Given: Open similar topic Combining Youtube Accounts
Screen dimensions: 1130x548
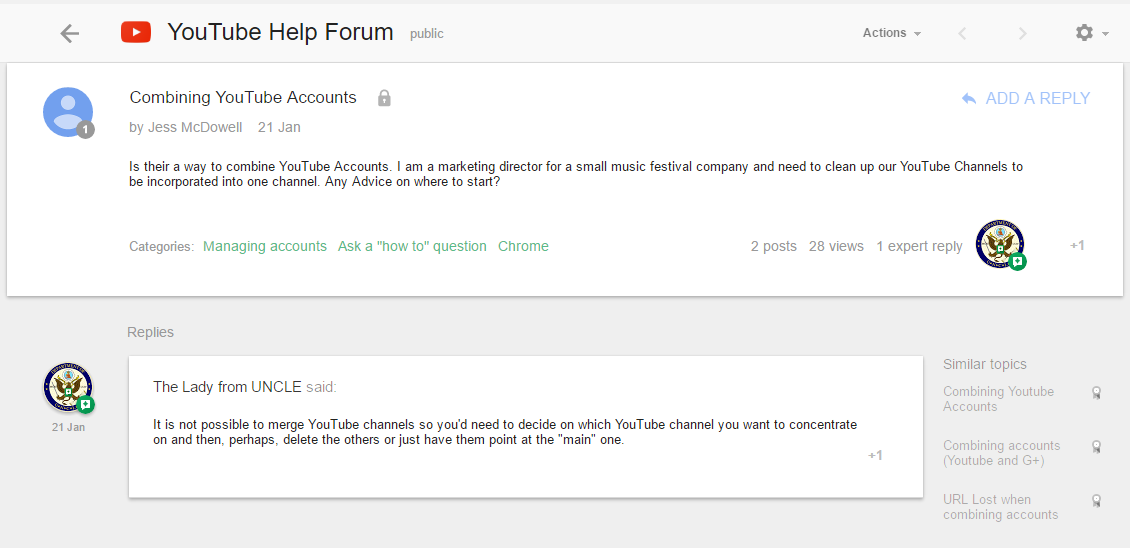Looking at the screenshot, I should [x=998, y=399].
